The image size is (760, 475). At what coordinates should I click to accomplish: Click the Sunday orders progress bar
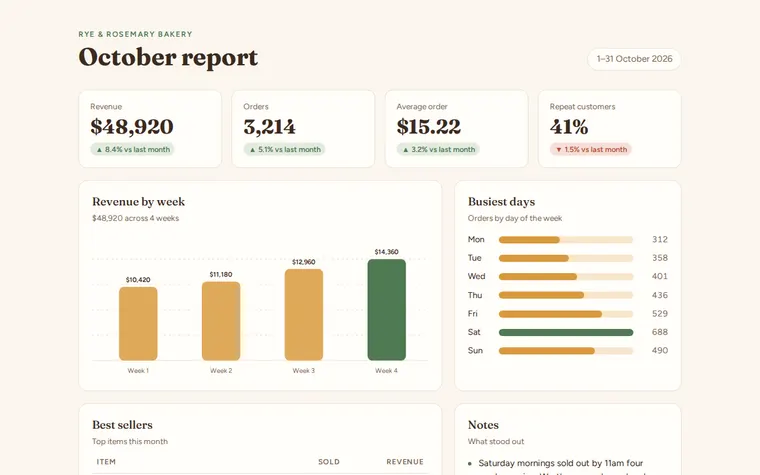[x=566, y=351]
